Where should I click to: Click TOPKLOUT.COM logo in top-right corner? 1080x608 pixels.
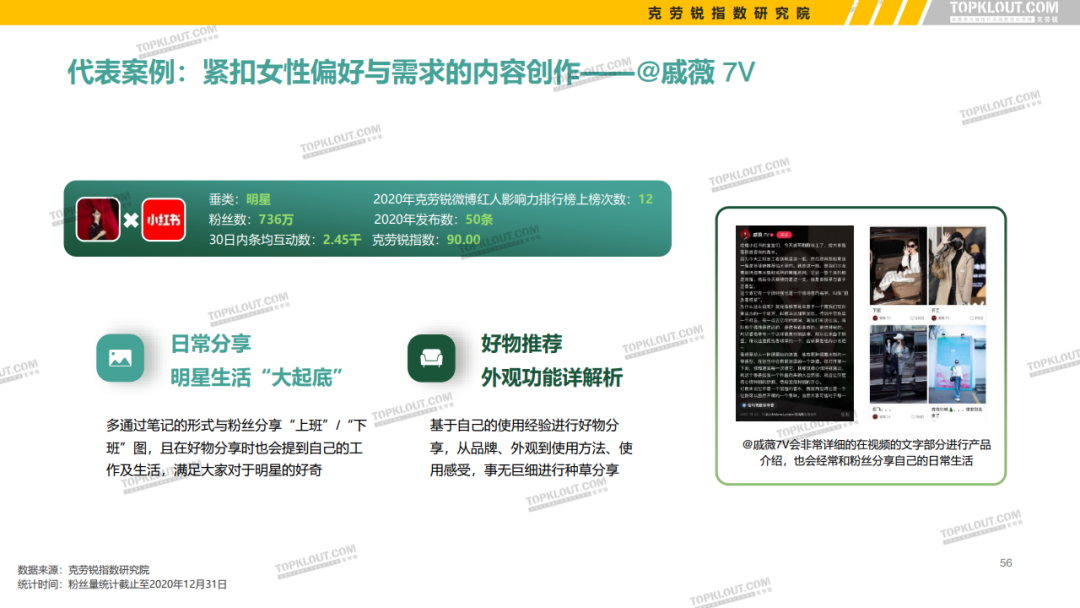point(1004,11)
